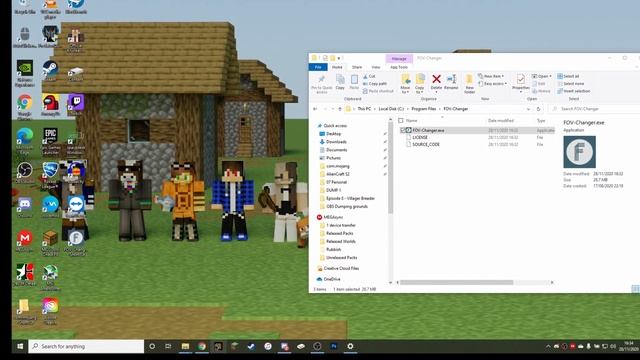
Task: Open the Move to dropdown
Action: click(x=405, y=84)
